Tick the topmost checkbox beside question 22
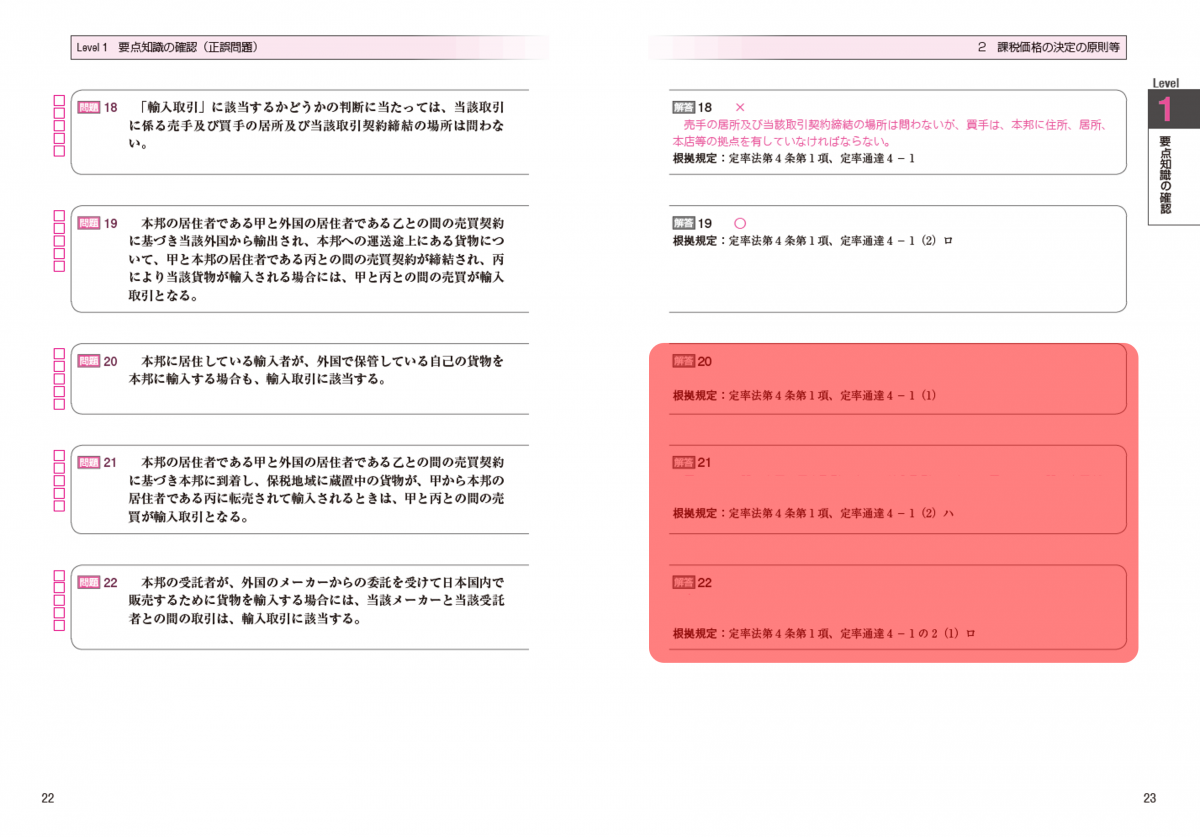This screenshot has height=837, width=1200. tap(59, 575)
